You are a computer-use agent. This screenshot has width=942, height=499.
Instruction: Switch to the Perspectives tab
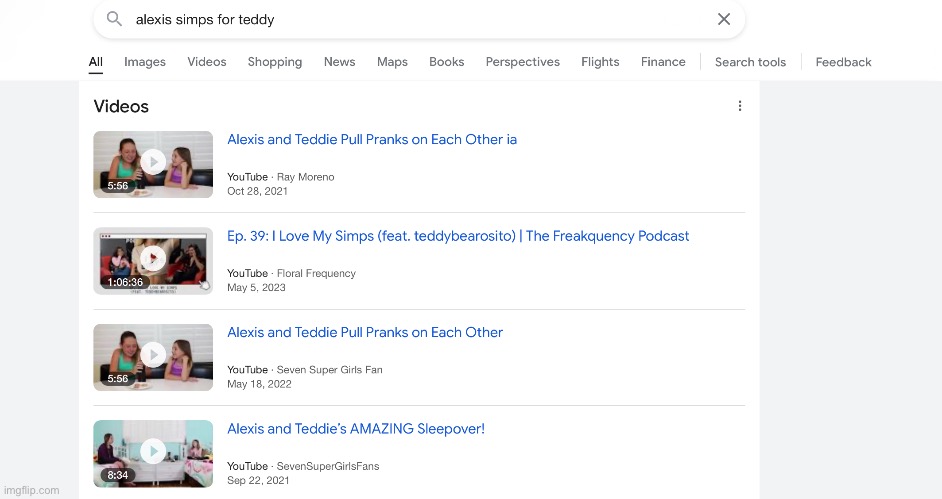[522, 62]
